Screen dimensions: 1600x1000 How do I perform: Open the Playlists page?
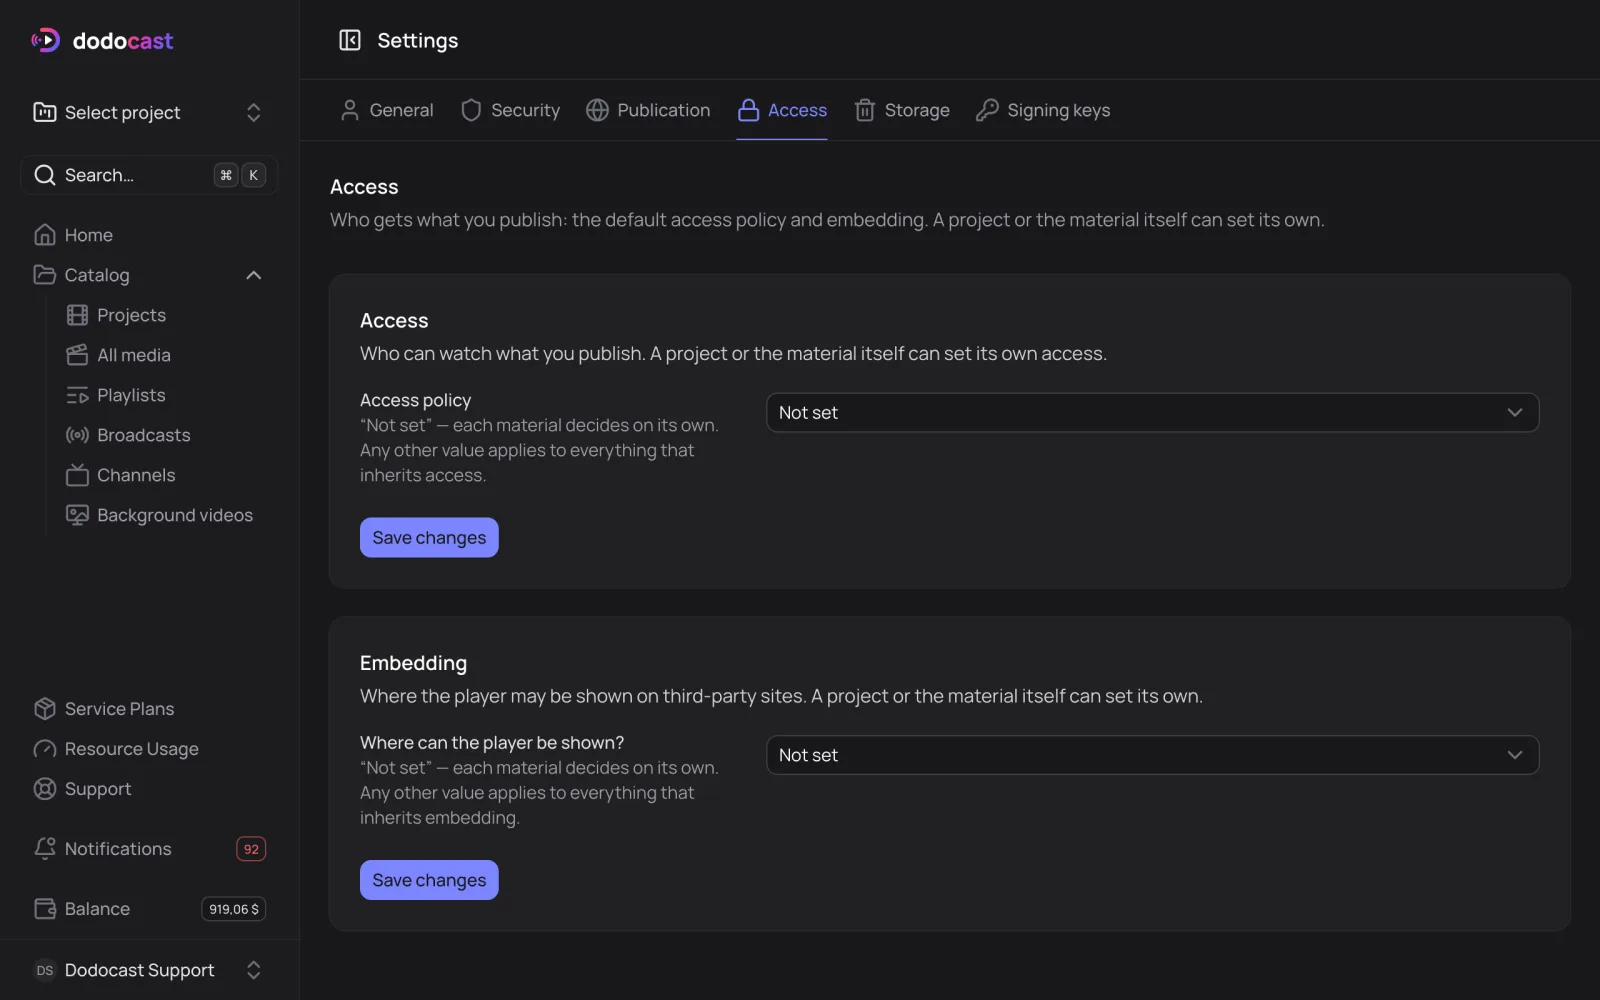131,395
